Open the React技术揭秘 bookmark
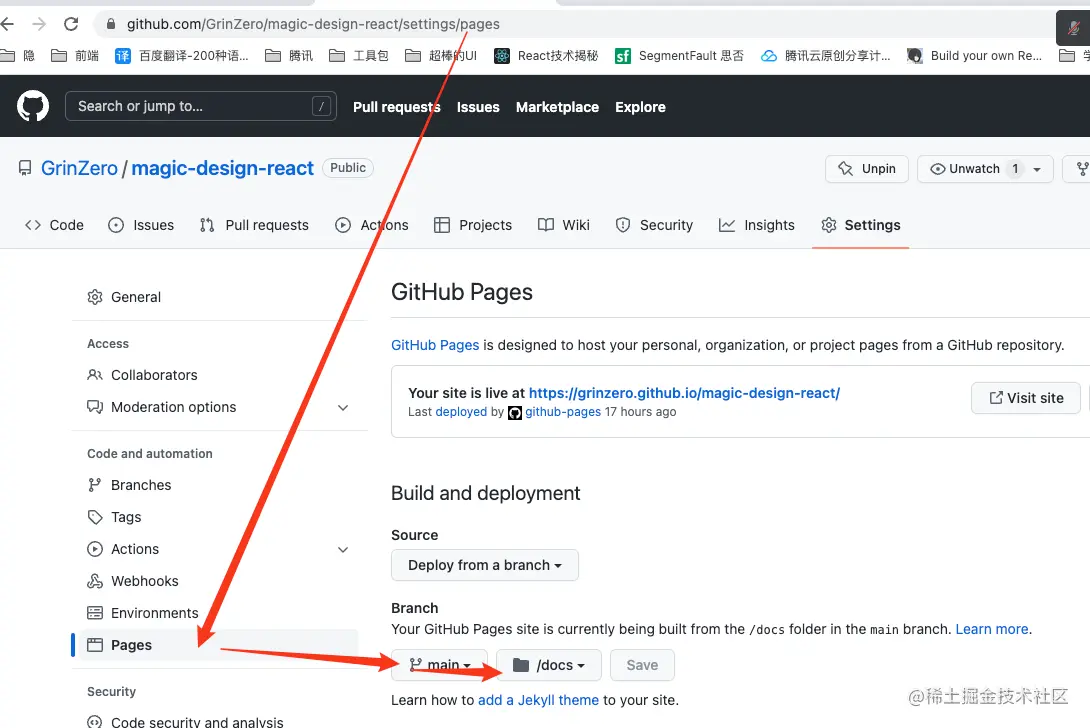Screen dimensions: 1090x728 pos(546,56)
